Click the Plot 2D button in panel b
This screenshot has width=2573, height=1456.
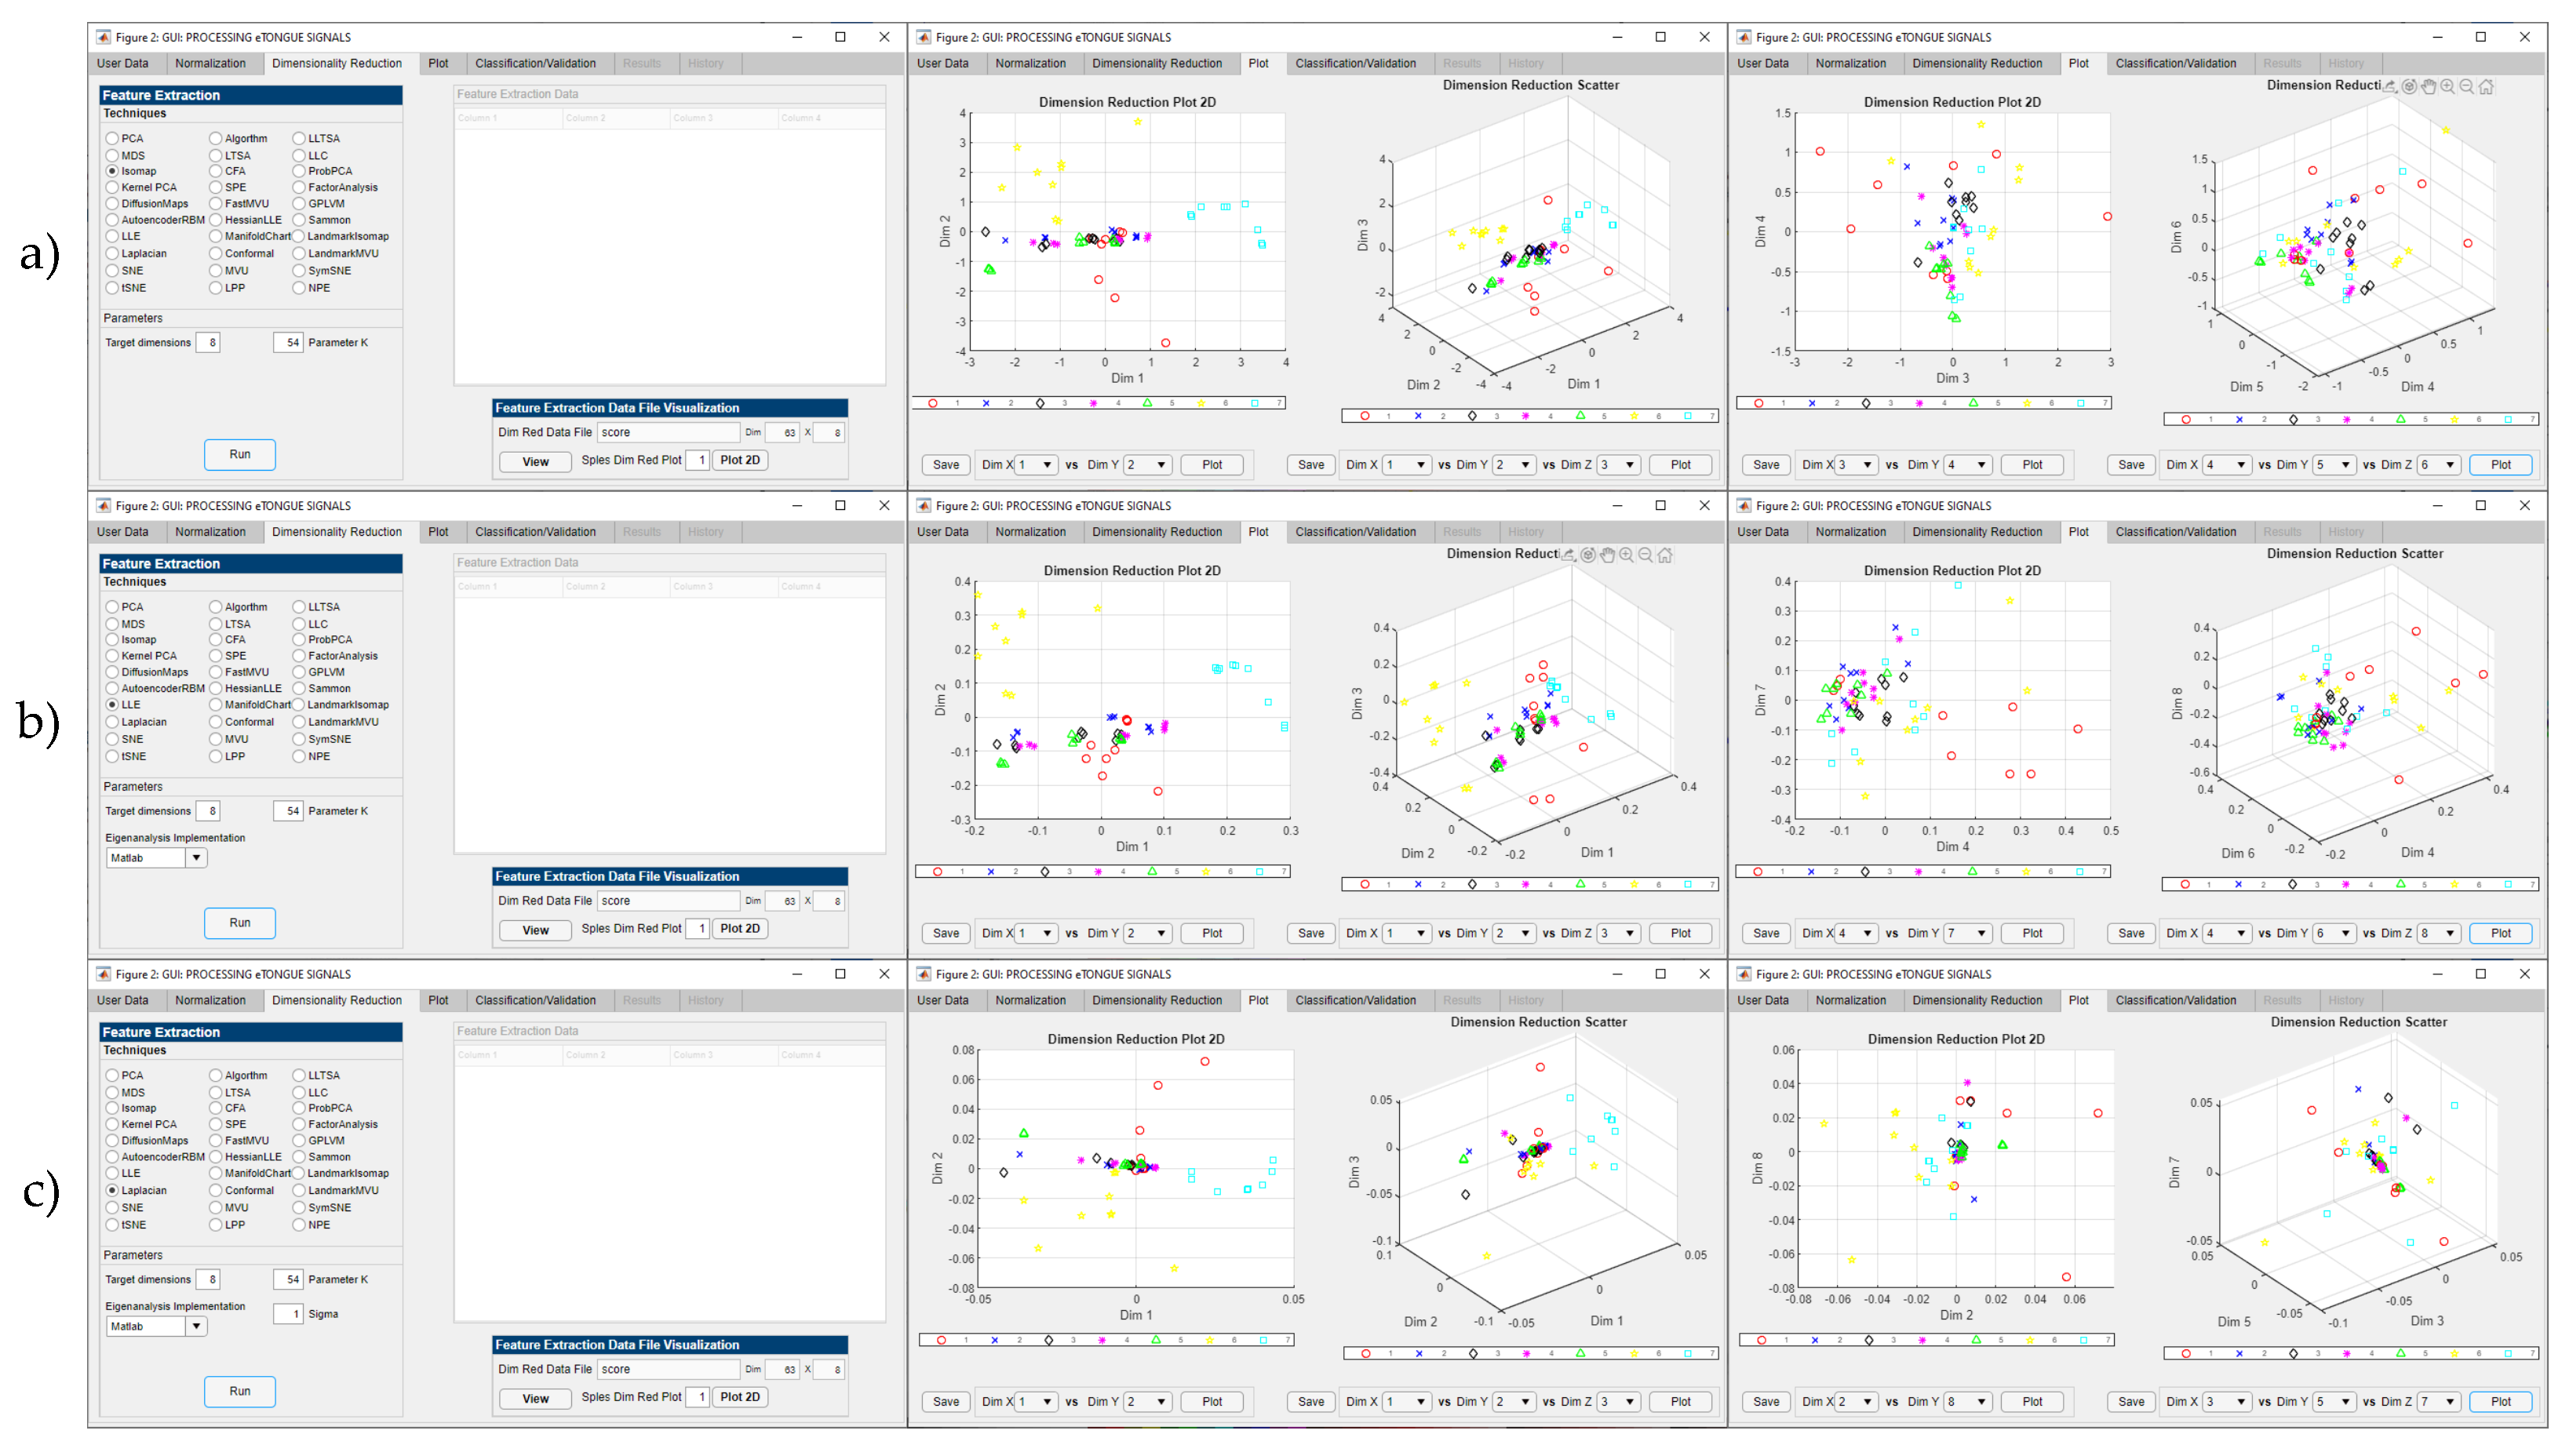point(740,929)
